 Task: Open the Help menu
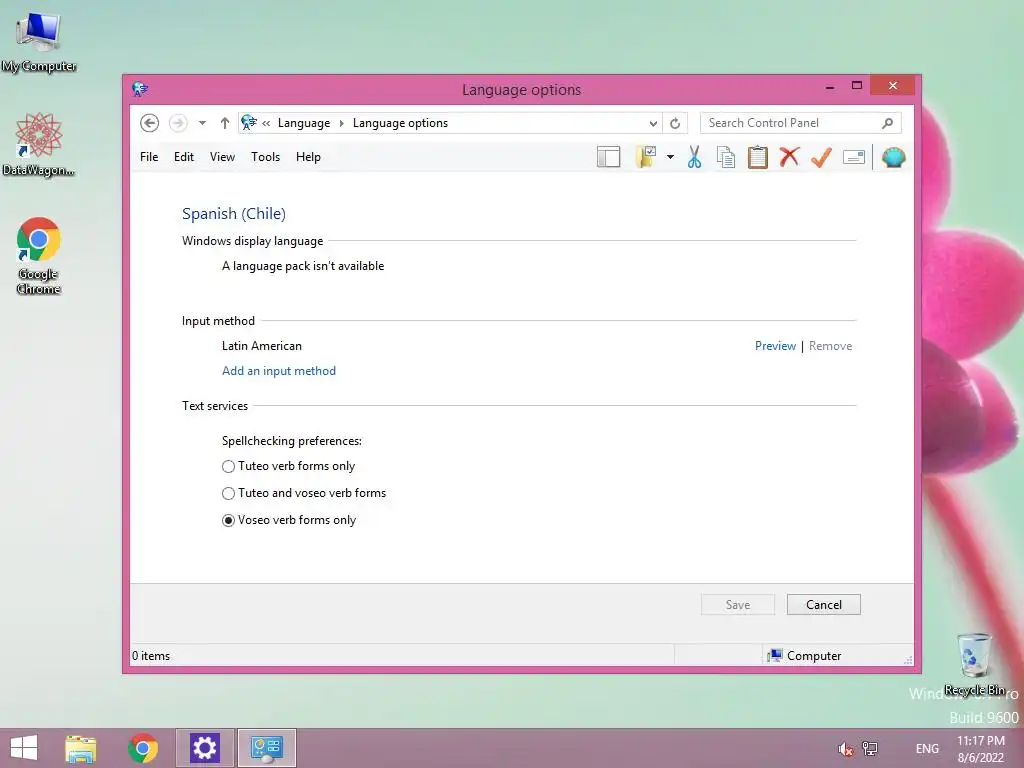tap(308, 157)
